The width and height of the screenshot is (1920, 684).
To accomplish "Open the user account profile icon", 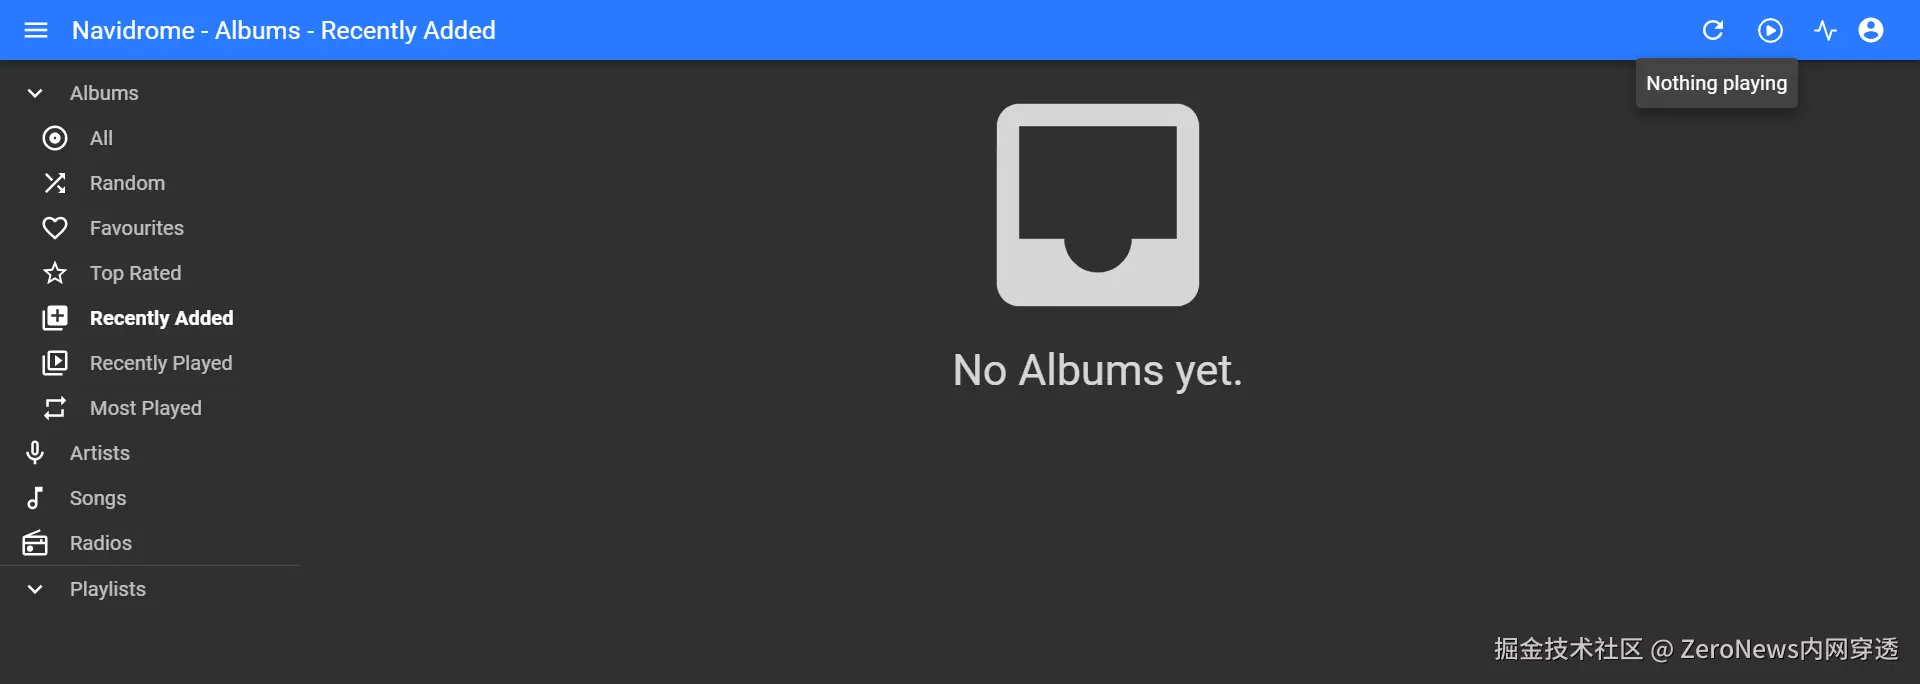I will point(1871,30).
